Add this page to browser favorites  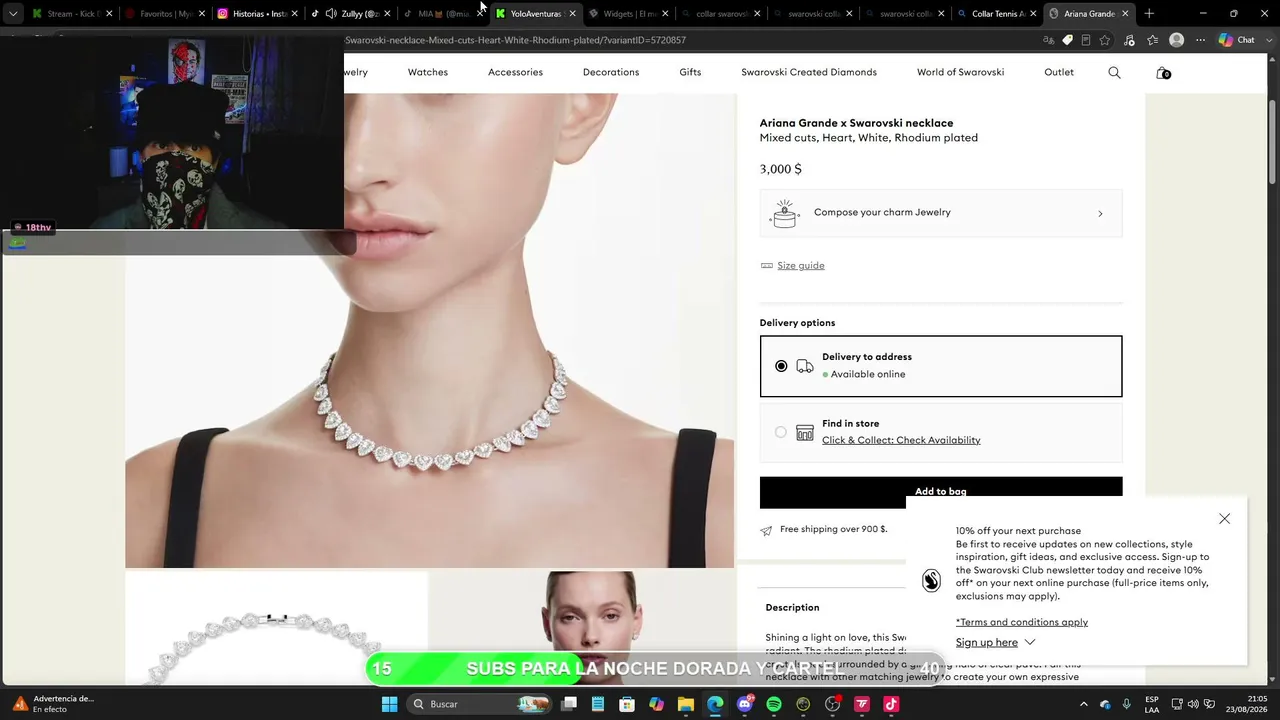coord(1105,40)
